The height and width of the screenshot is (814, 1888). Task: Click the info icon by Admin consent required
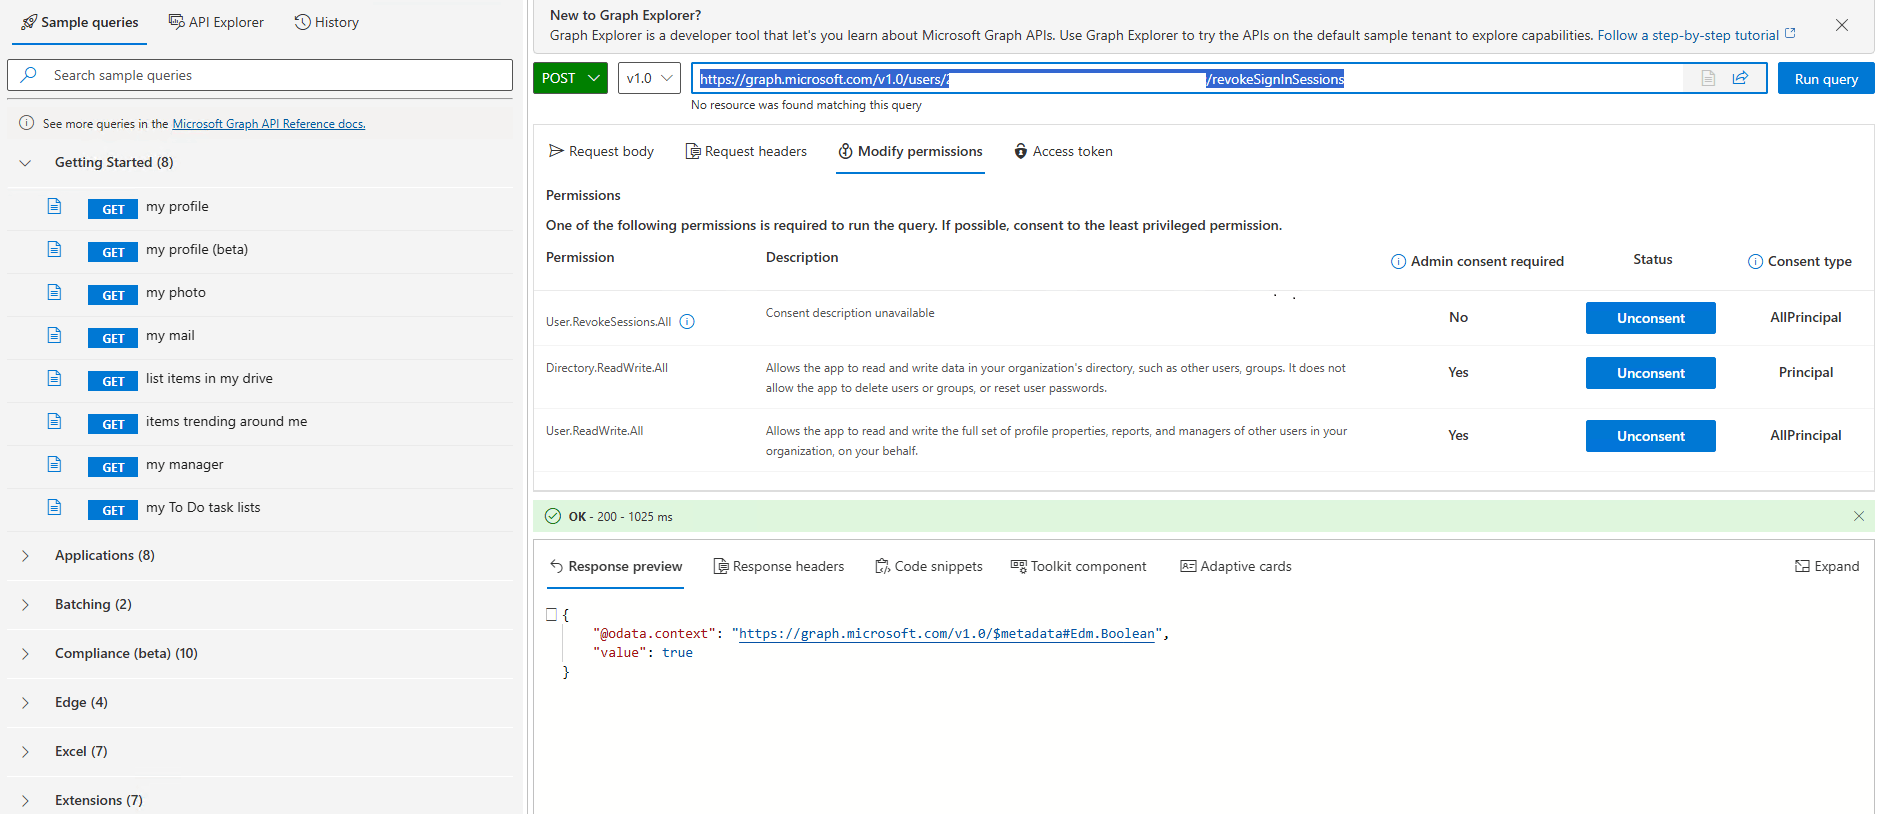(1398, 262)
